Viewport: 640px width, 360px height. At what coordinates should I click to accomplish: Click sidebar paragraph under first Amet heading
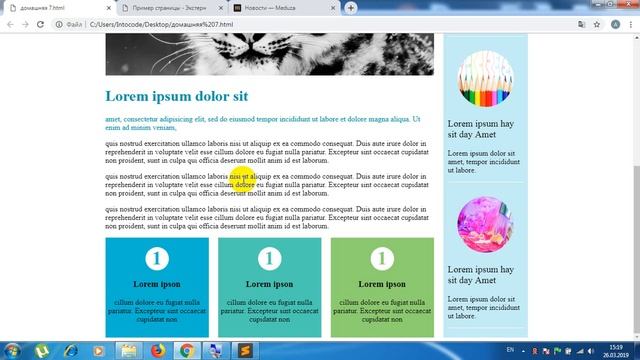tap(484, 162)
